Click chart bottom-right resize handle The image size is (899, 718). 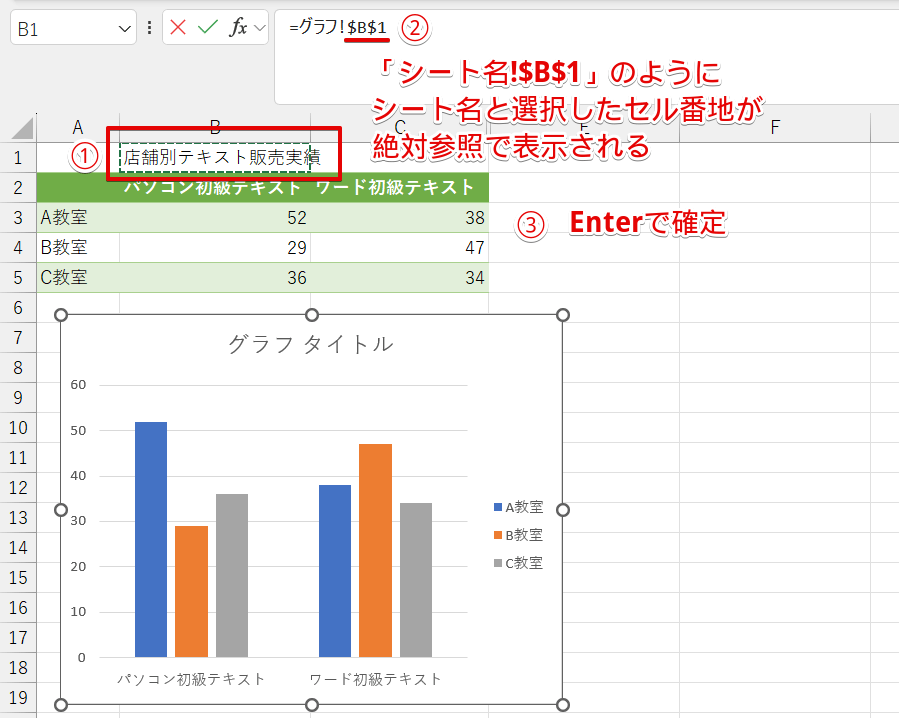(563, 705)
